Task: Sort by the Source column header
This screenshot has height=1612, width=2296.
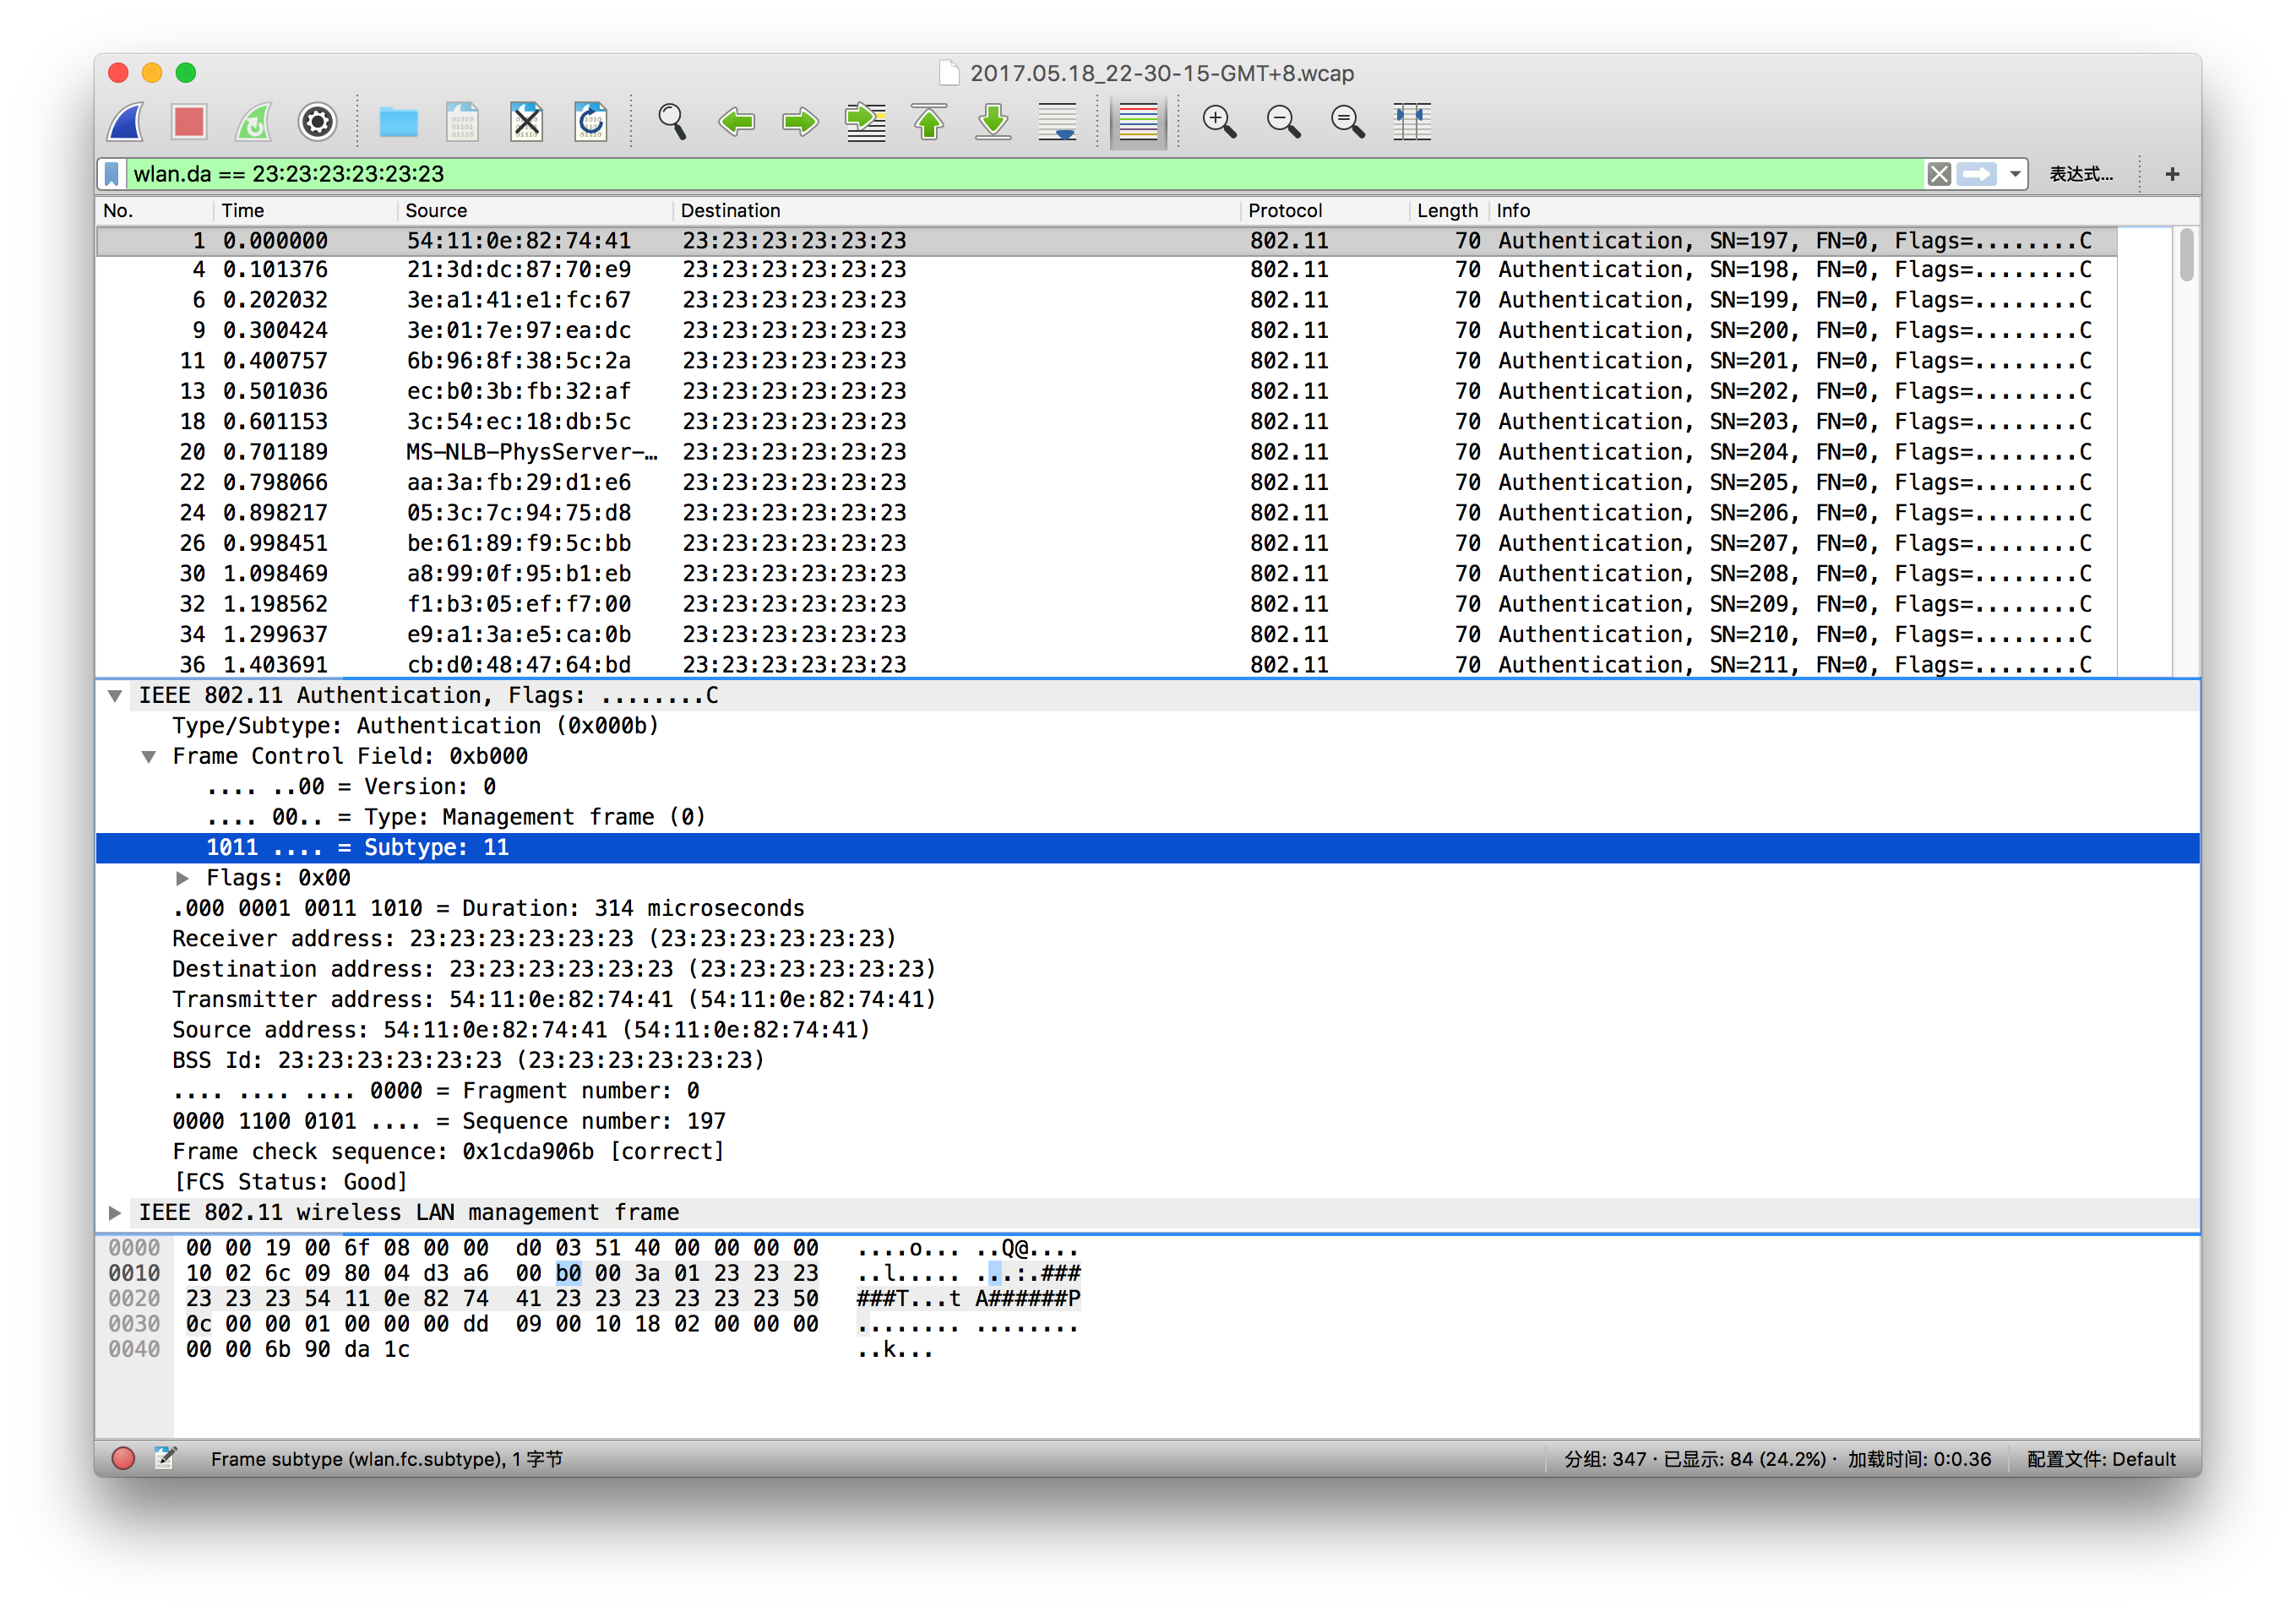Action: coord(535,211)
